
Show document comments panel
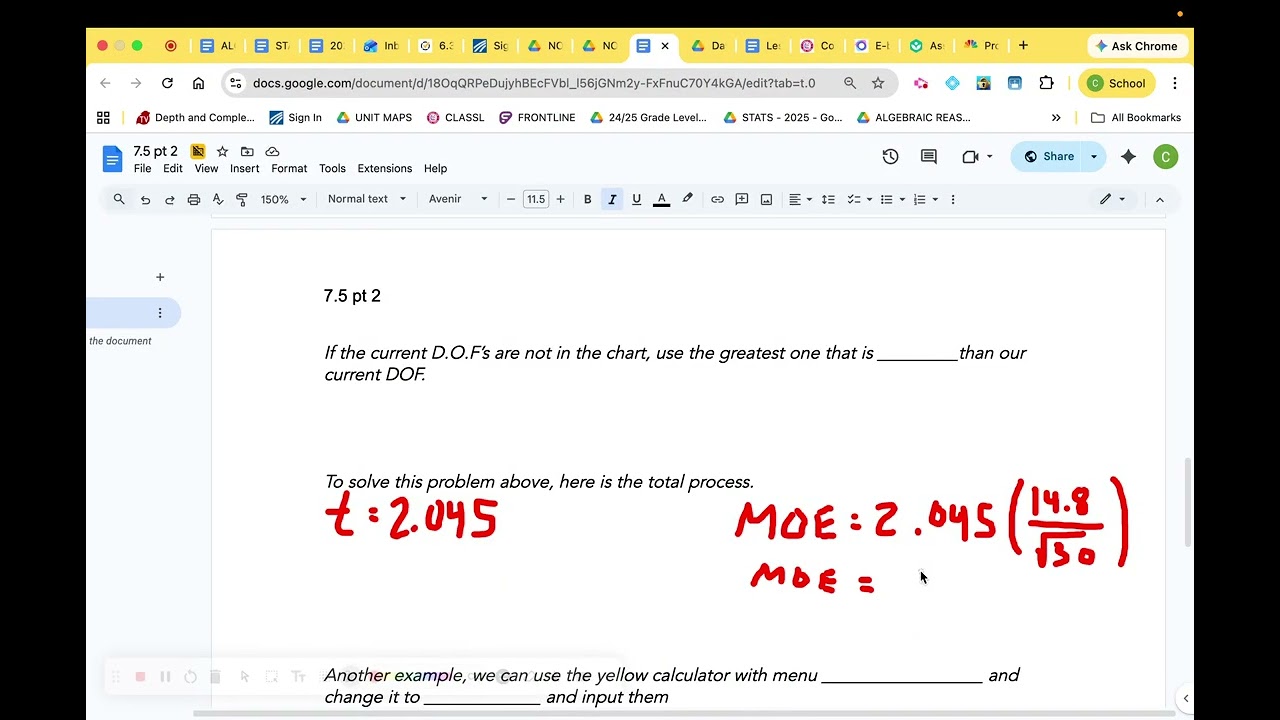(929, 157)
